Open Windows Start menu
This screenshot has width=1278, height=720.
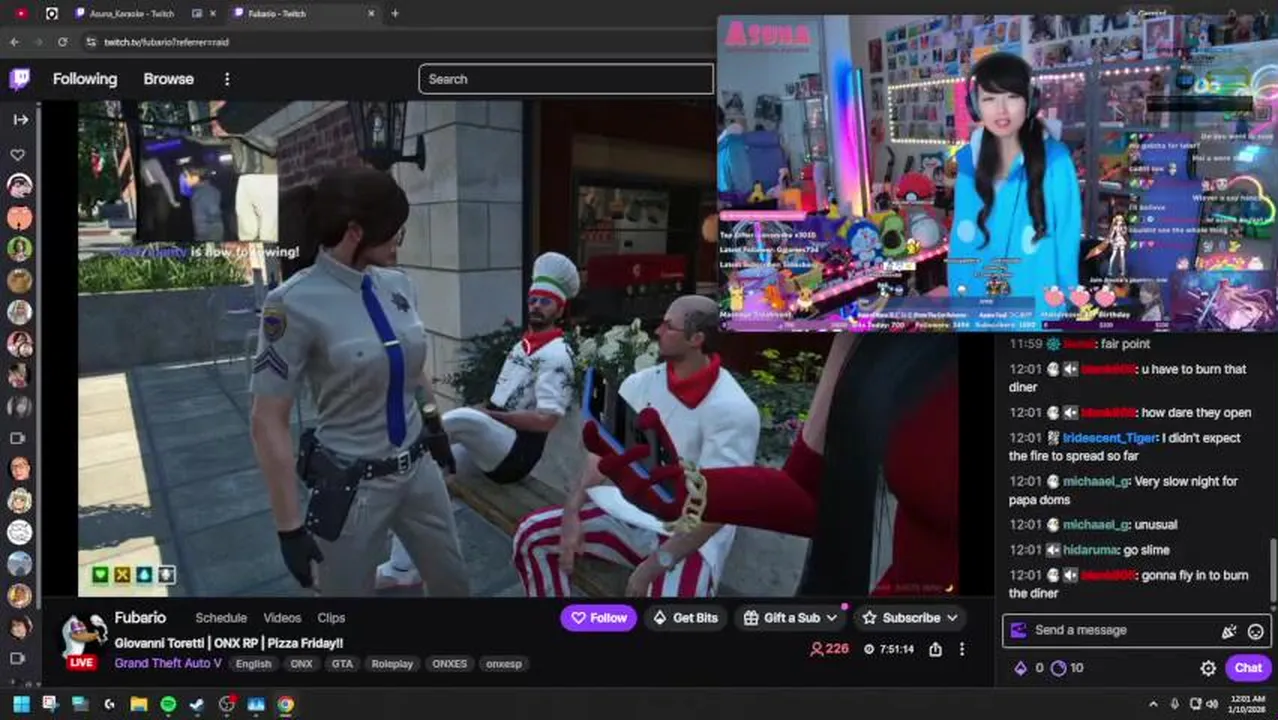(21, 704)
